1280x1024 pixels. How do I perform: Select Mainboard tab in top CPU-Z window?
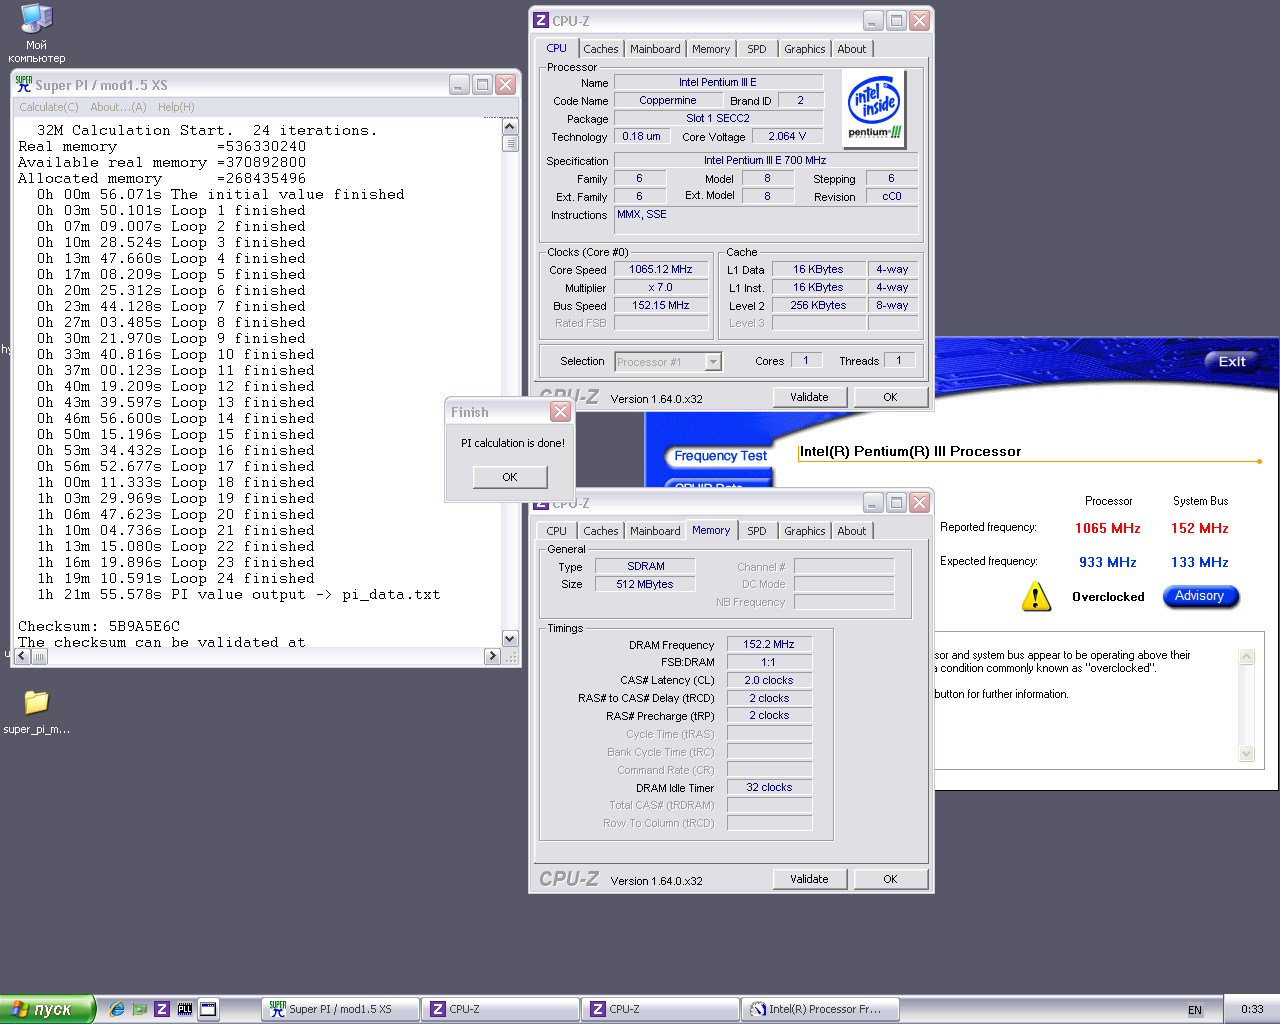pos(655,49)
